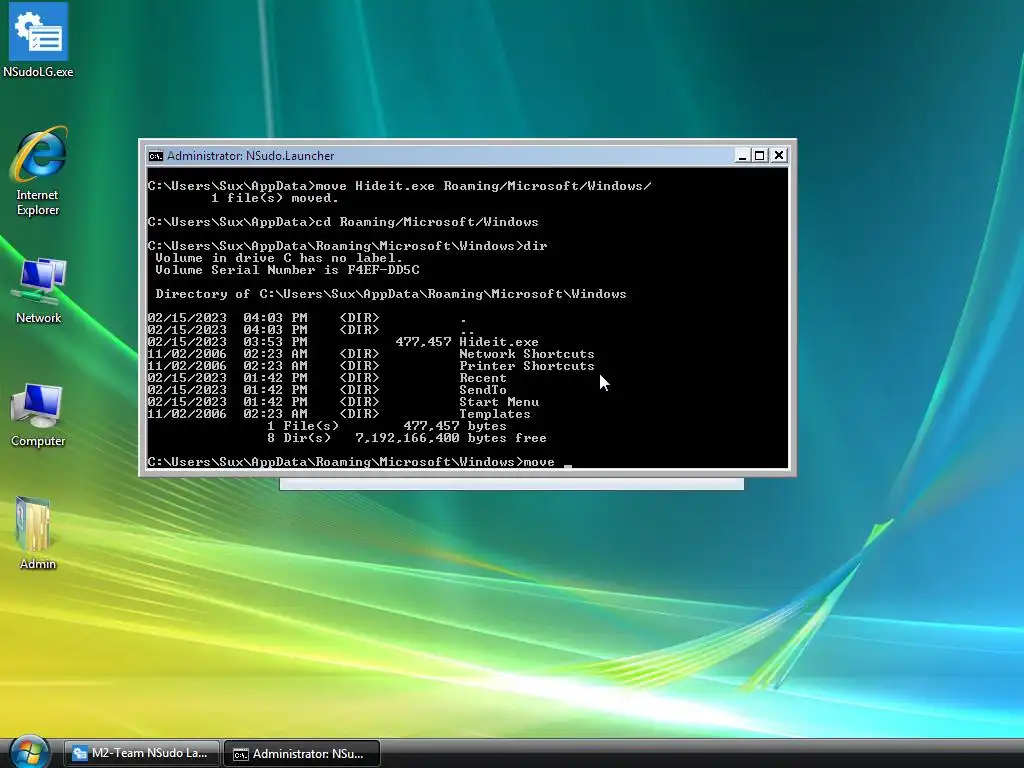Click the Start Menu directory entry
Viewport: 1024px width, 768px height.
click(x=499, y=402)
